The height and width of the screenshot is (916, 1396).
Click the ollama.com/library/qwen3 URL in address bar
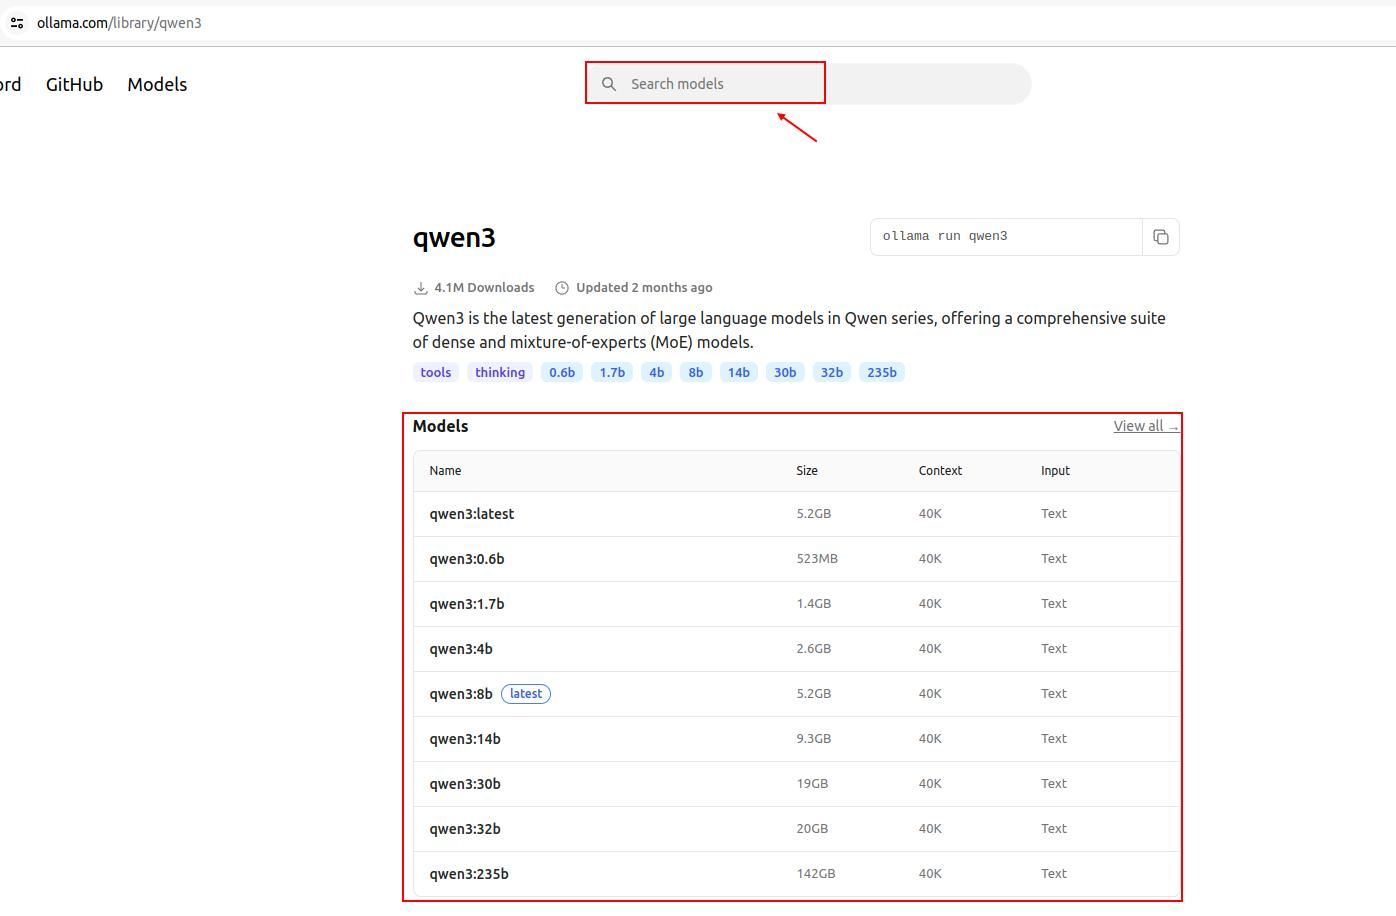(119, 23)
